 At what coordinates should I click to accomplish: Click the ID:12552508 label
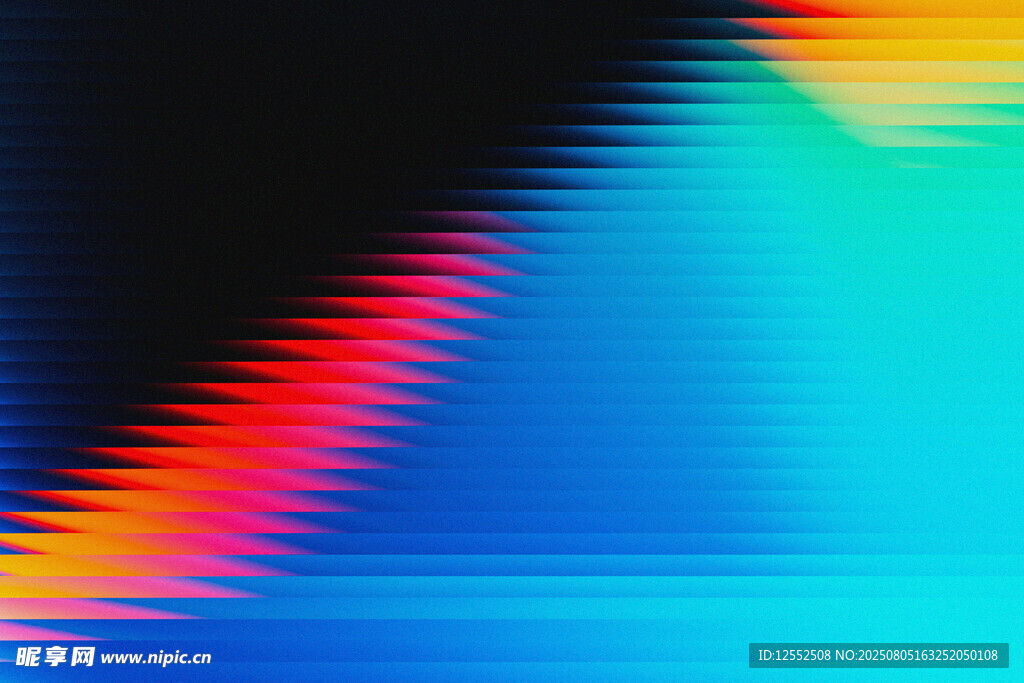pyautogui.click(x=794, y=656)
